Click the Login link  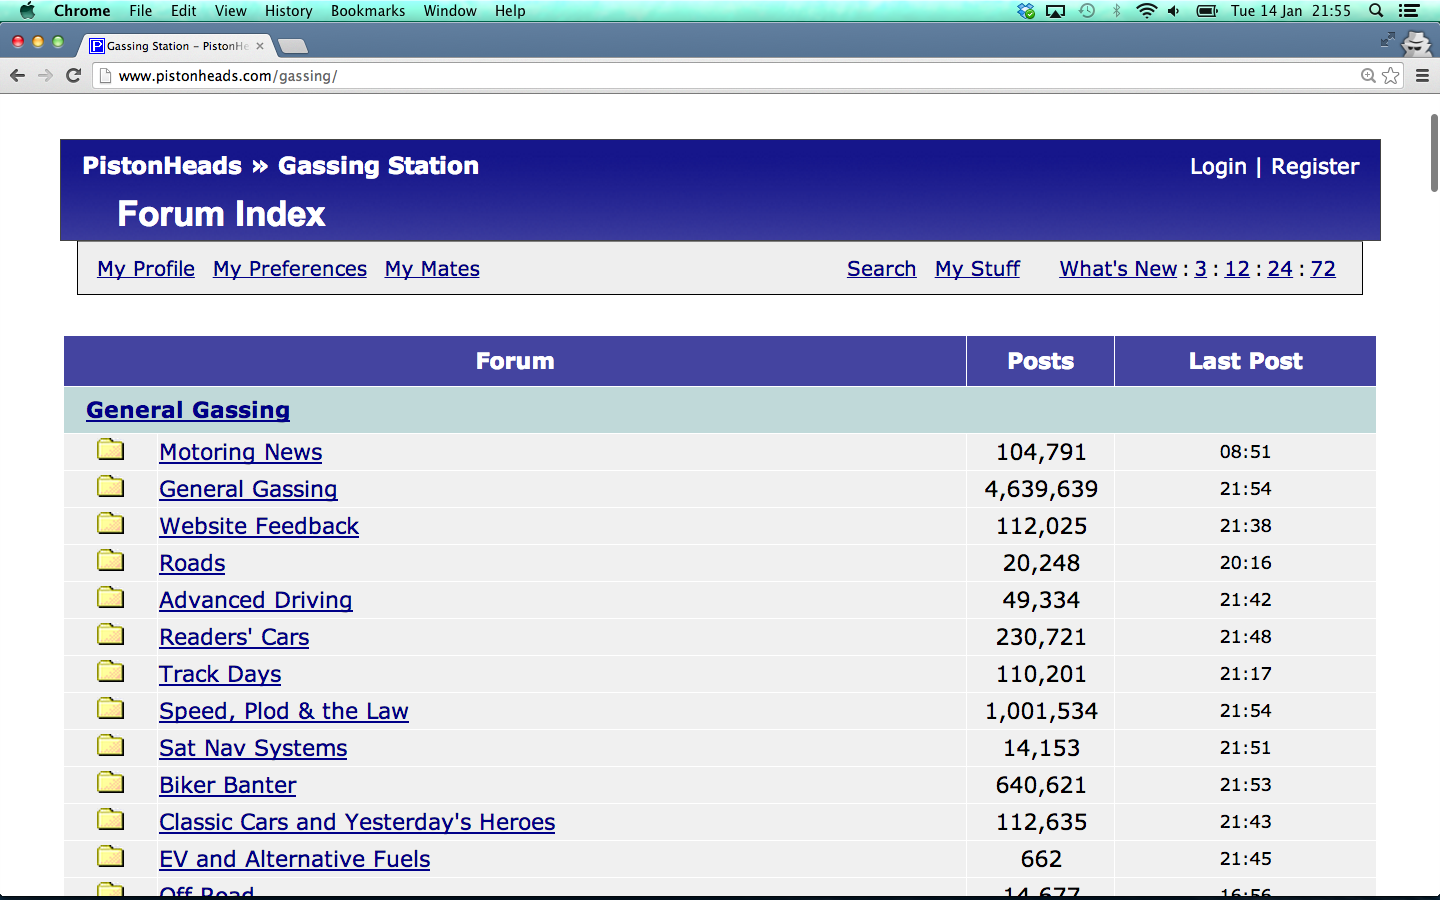tap(1218, 167)
